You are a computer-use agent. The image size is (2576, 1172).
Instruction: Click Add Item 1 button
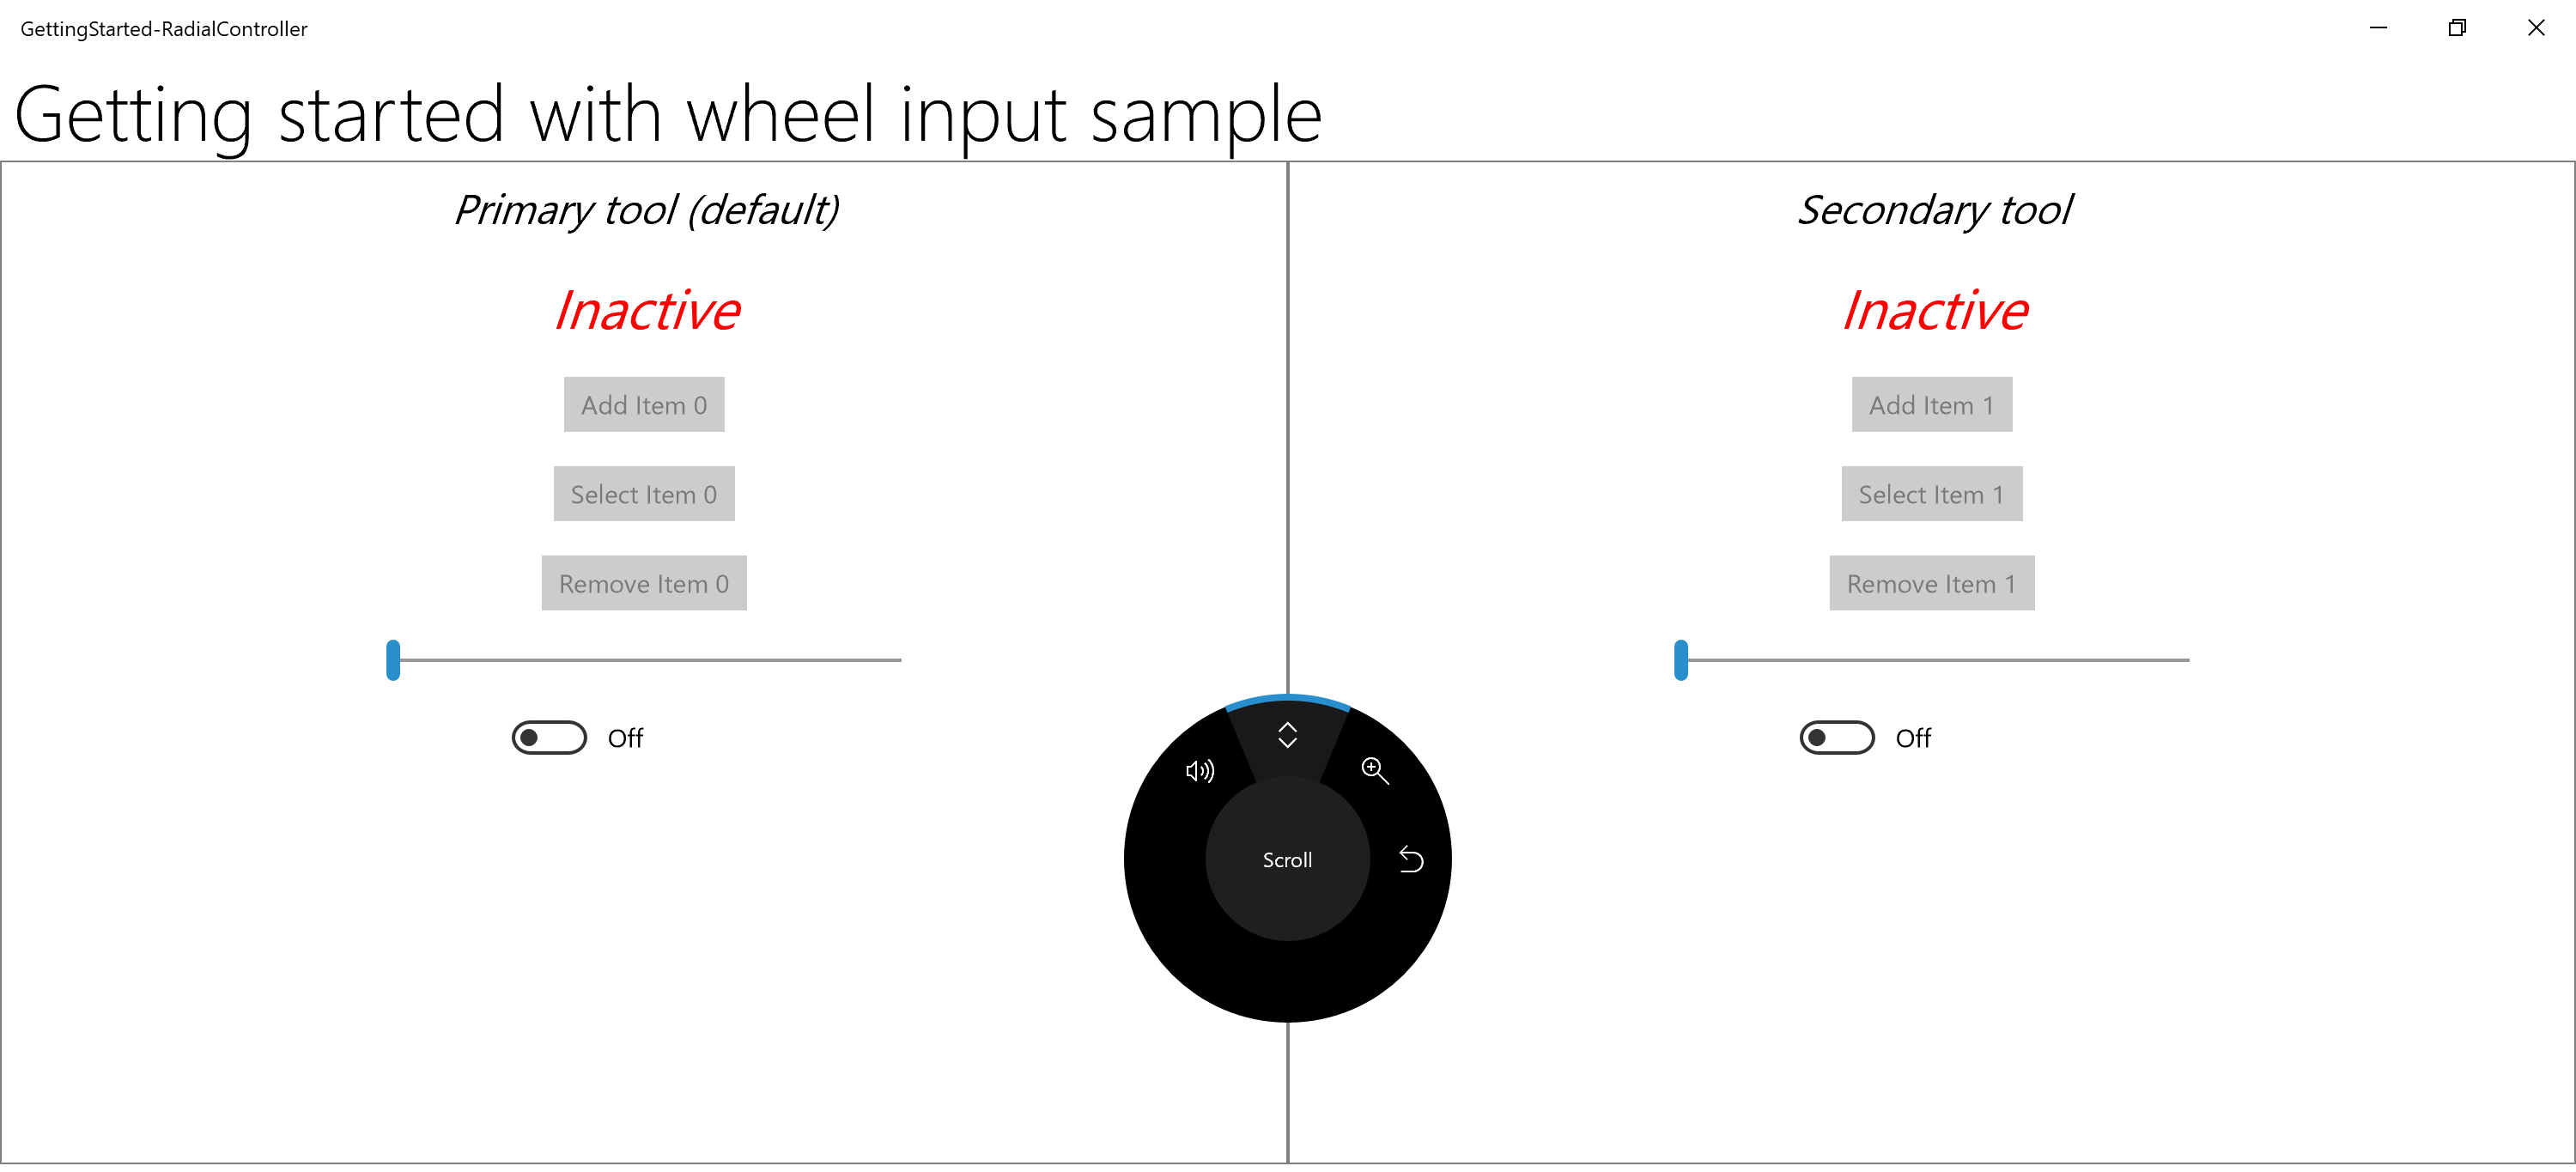click(x=1930, y=404)
